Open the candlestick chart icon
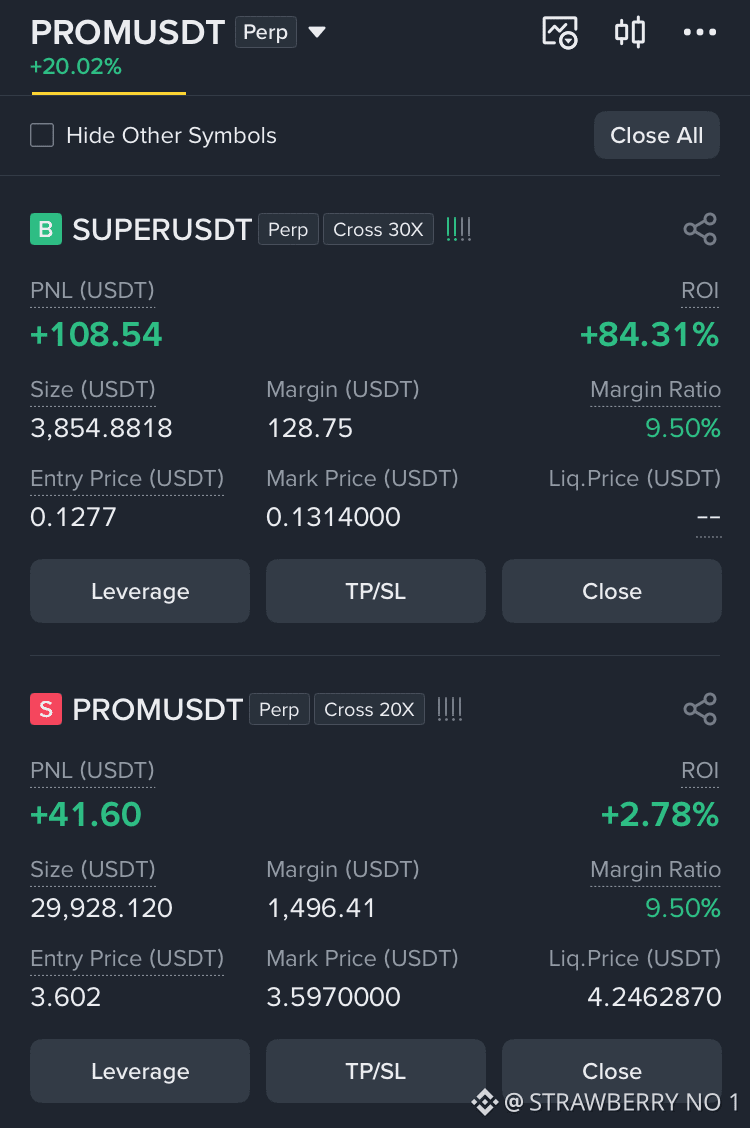This screenshot has width=750, height=1128. 630,32
